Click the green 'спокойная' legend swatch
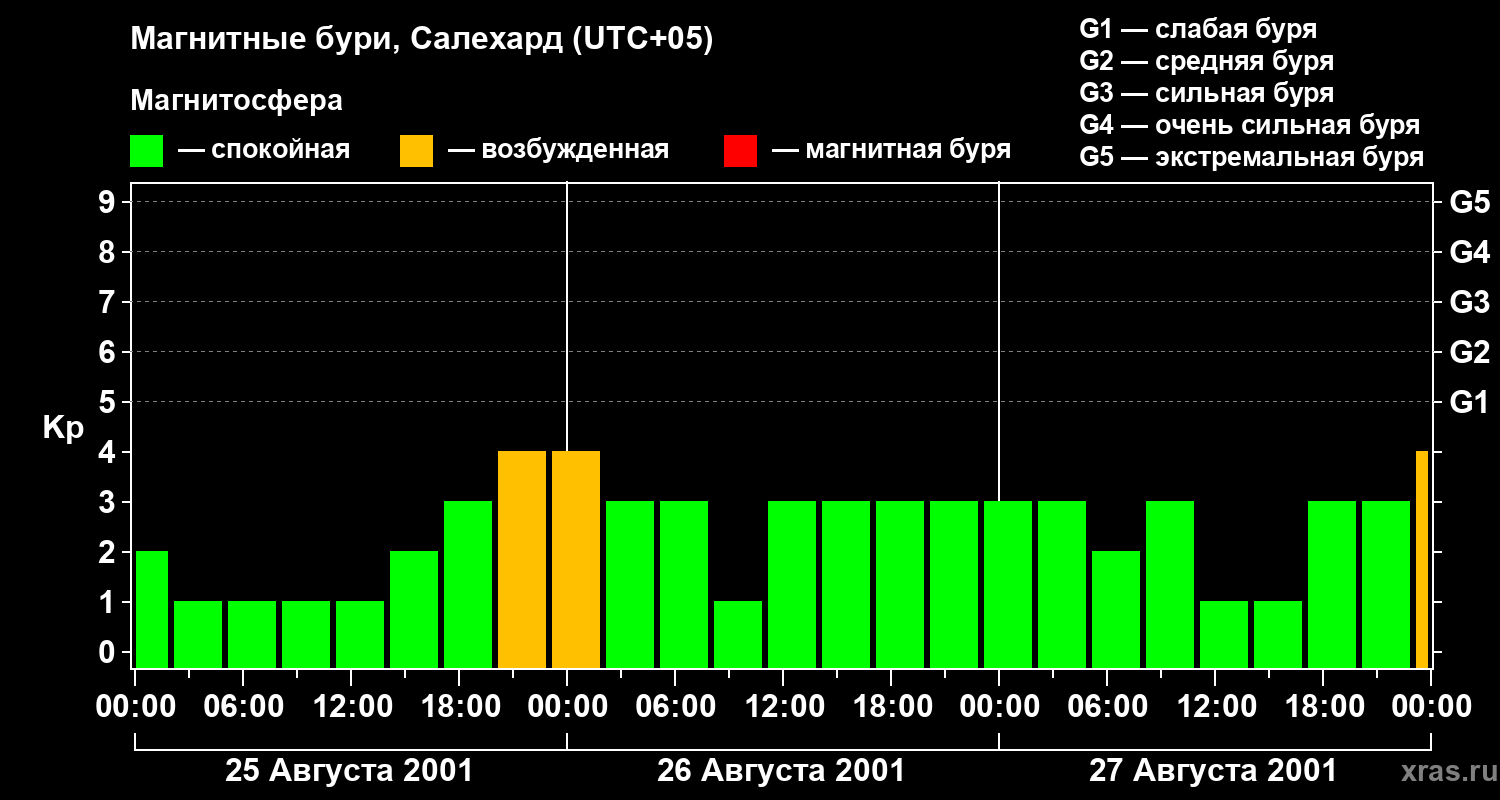Image resolution: width=1500 pixels, height=800 pixels. [x=147, y=151]
